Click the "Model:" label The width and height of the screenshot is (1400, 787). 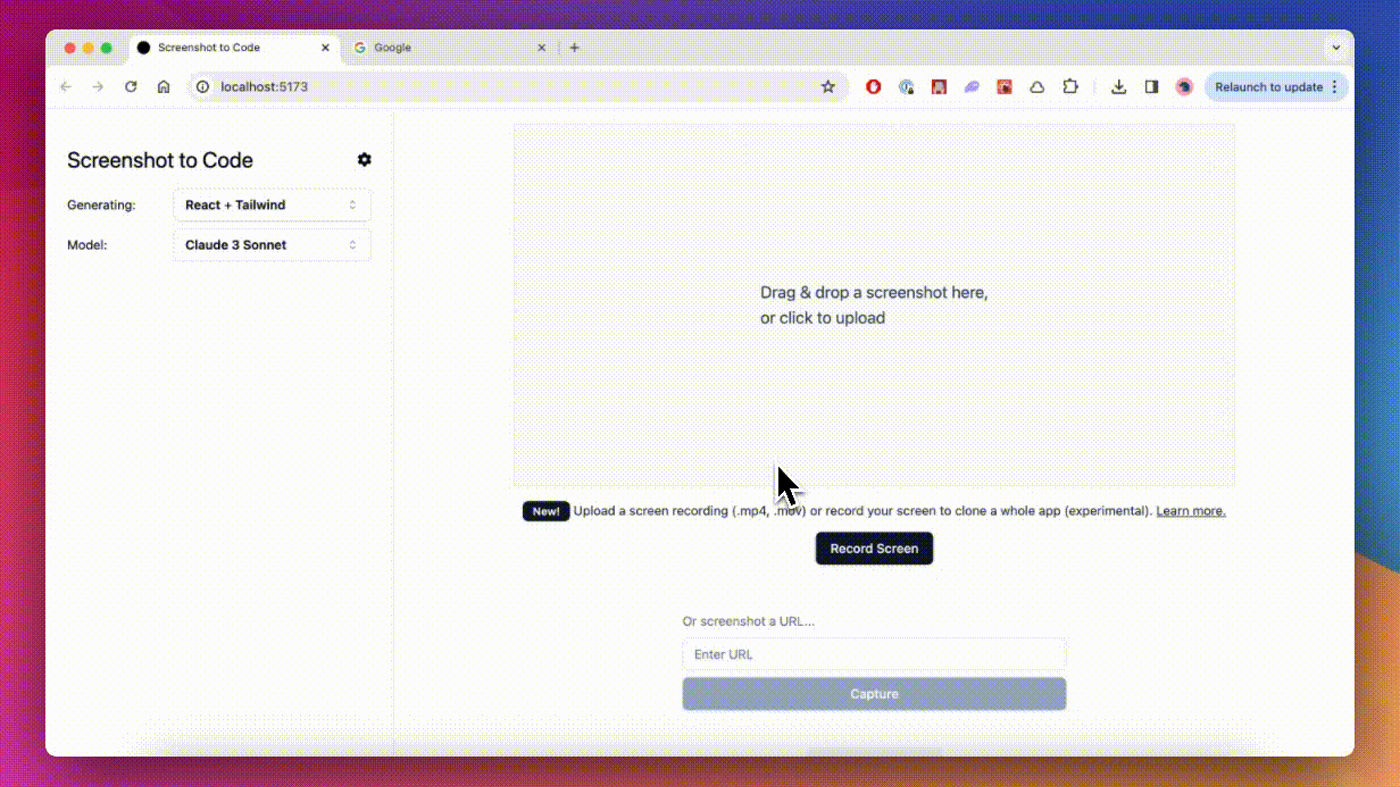(x=87, y=245)
